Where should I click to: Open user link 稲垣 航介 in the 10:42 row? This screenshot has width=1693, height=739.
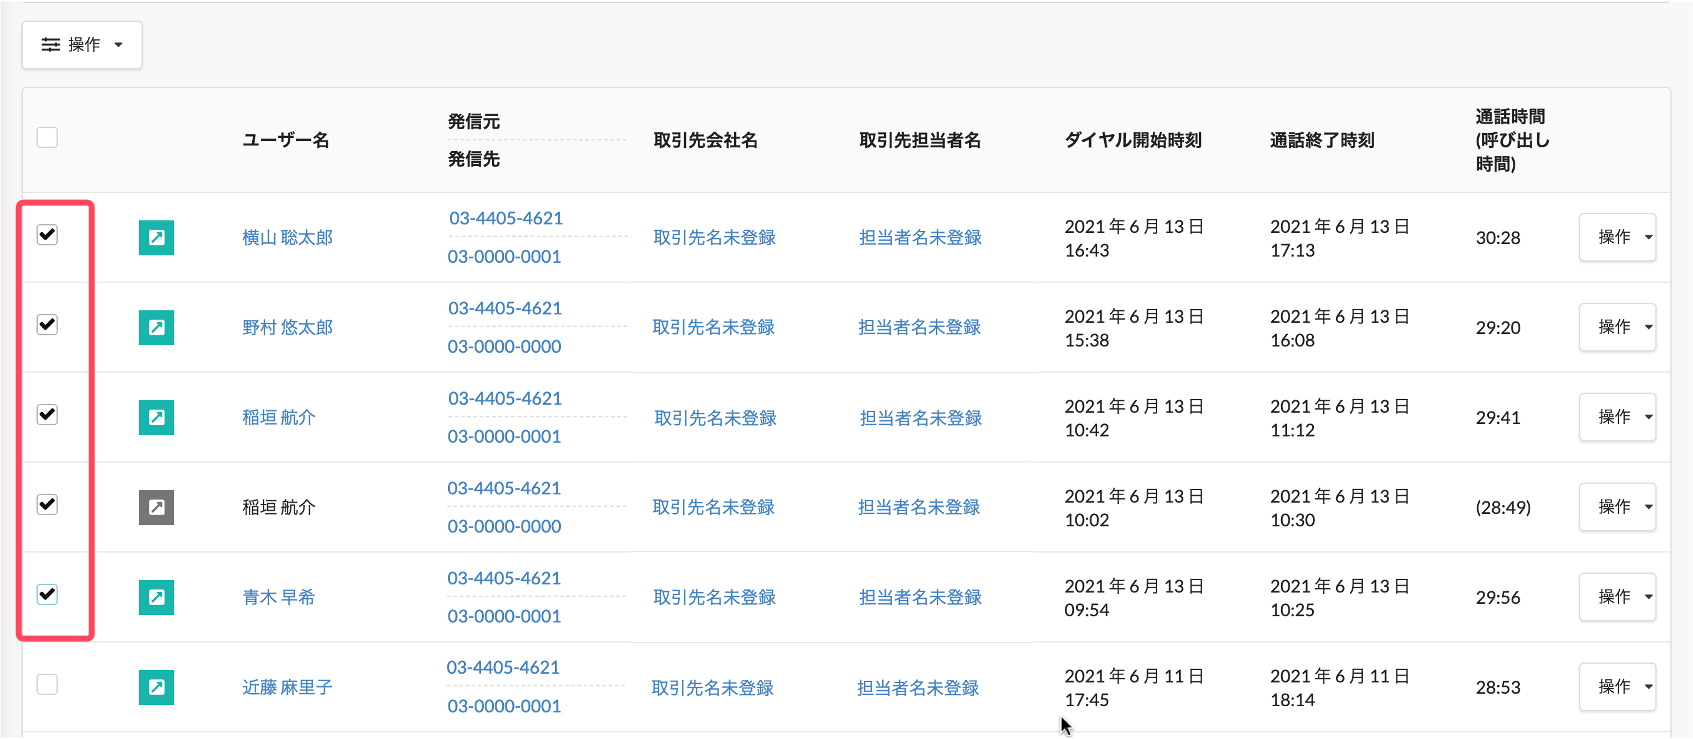[x=278, y=417]
